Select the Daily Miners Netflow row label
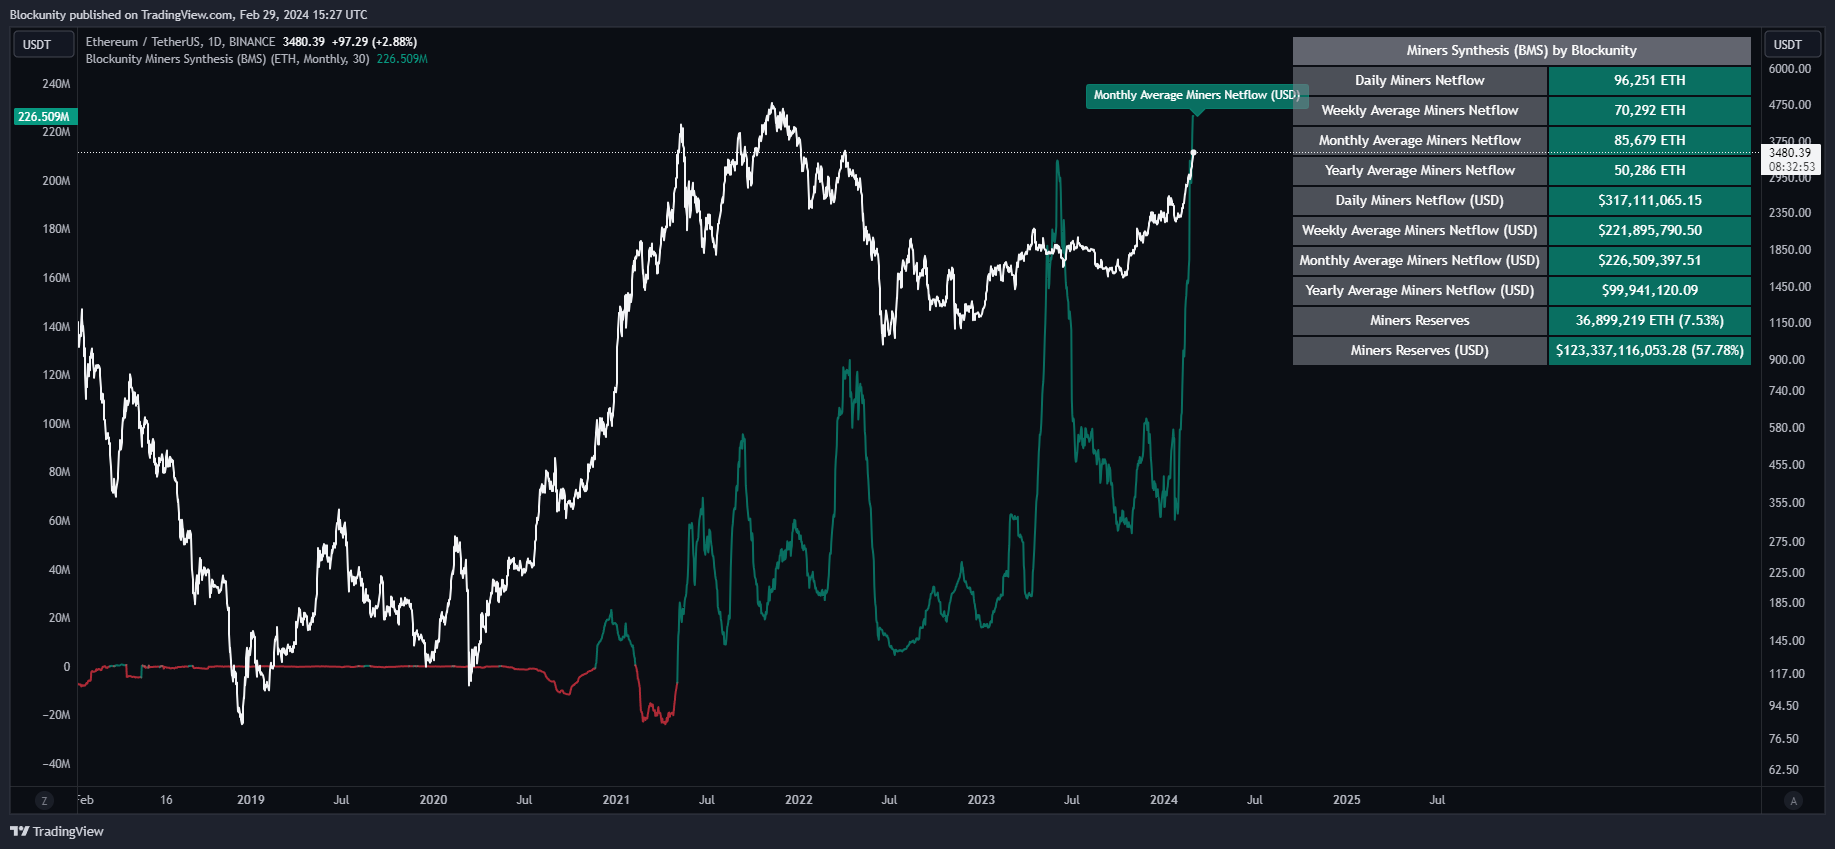Screen dimensions: 1835x849 click(x=1420, y=81)
